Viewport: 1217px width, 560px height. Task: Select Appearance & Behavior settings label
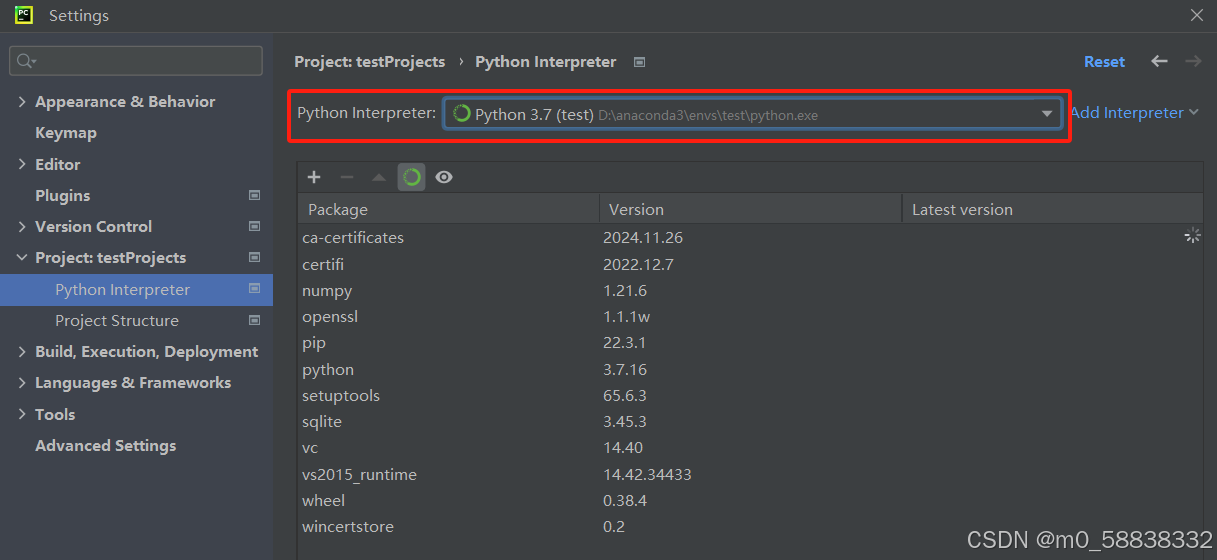pos(125,101)
